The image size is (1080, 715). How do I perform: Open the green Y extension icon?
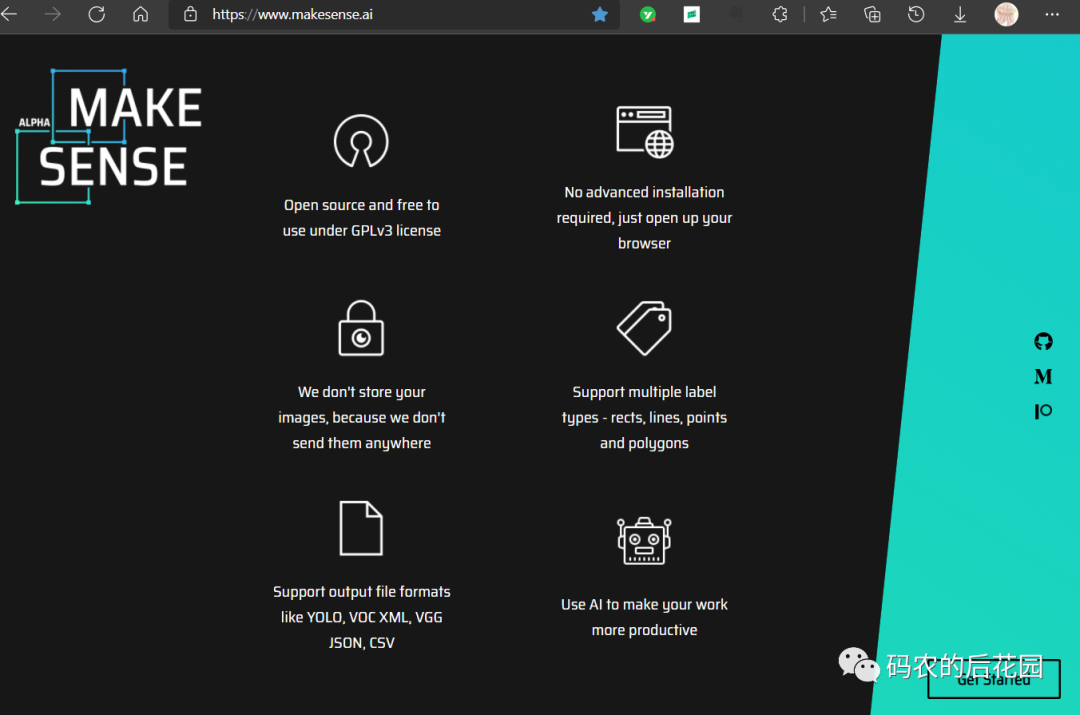tap(647, 14)
